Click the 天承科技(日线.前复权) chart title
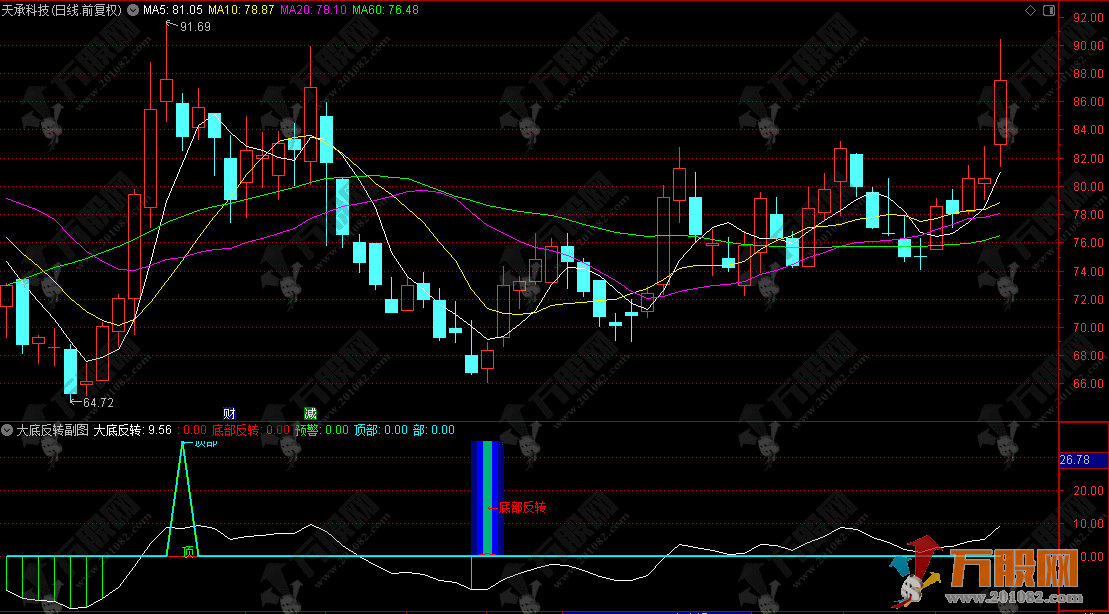 pyautogui.click(x=62, y=11)
